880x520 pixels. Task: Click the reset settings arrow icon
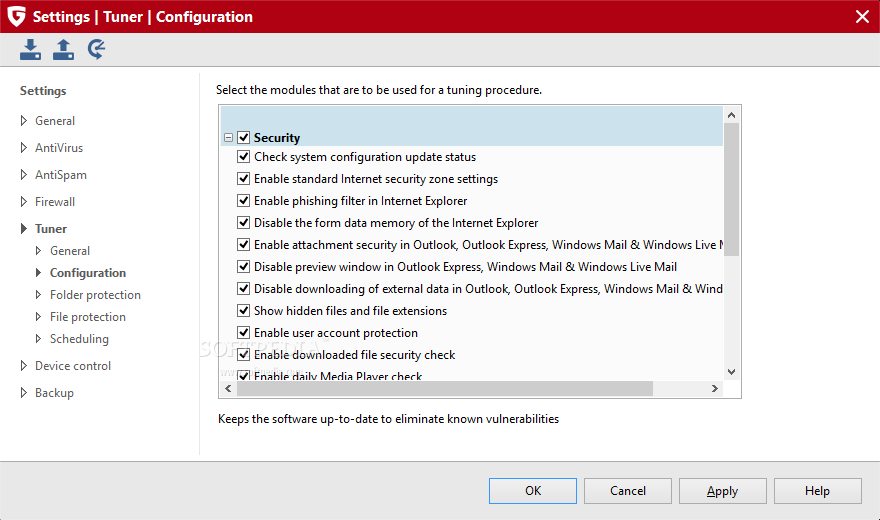click(x=97, y=49)
